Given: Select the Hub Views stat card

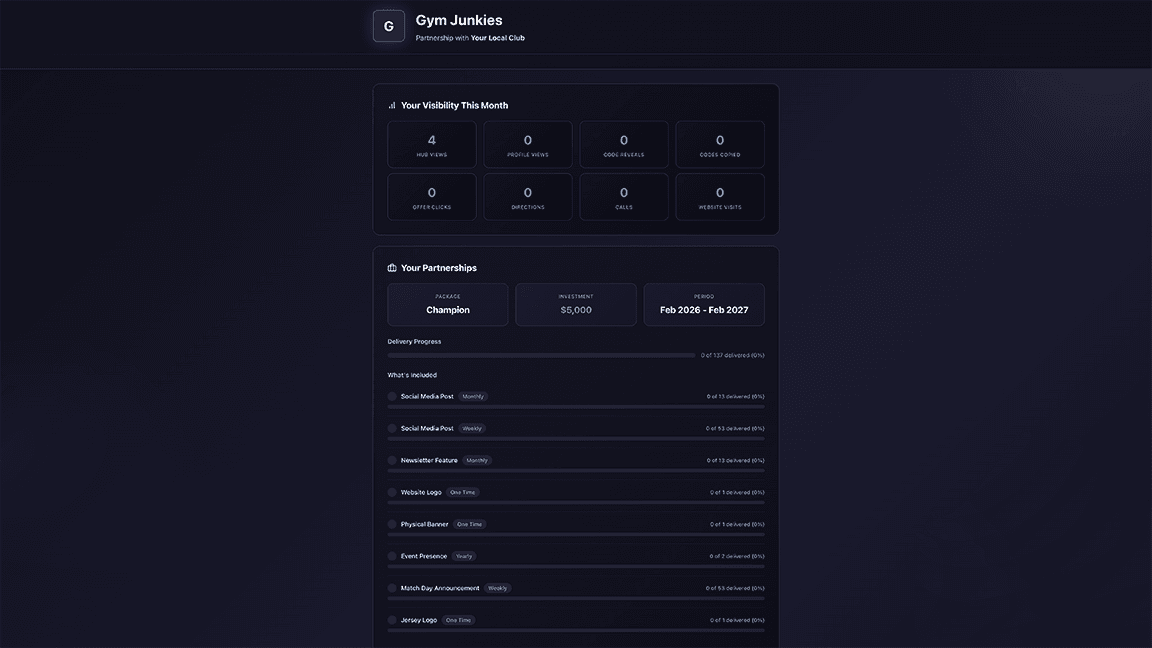Looking at the screenshot, I should [432, 145].
